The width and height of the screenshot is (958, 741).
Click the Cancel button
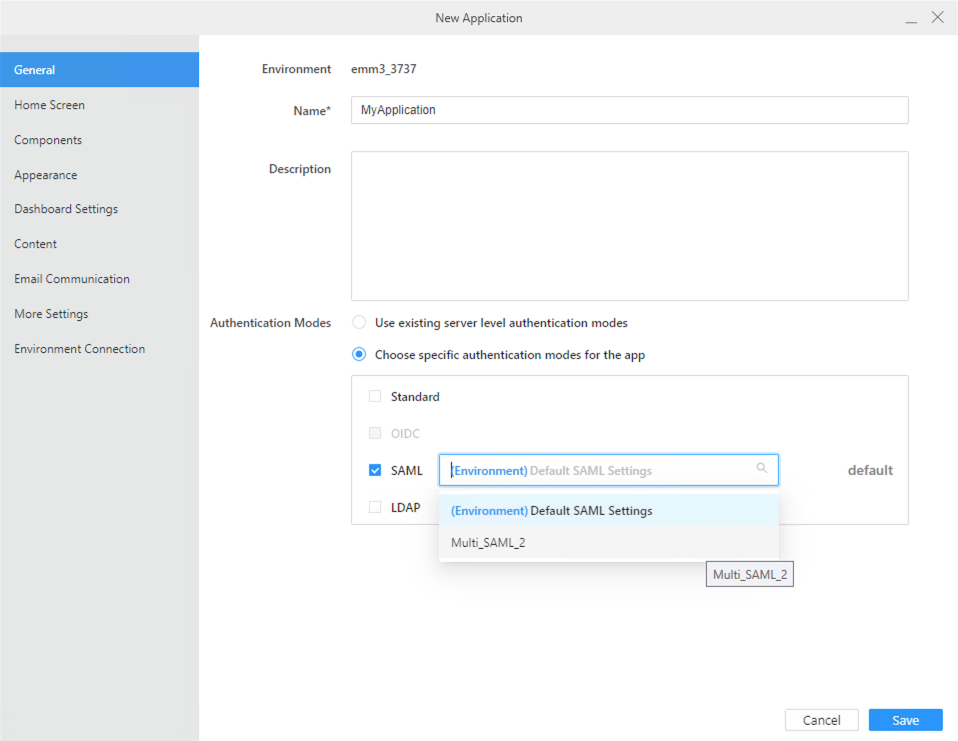pos(822,720)
